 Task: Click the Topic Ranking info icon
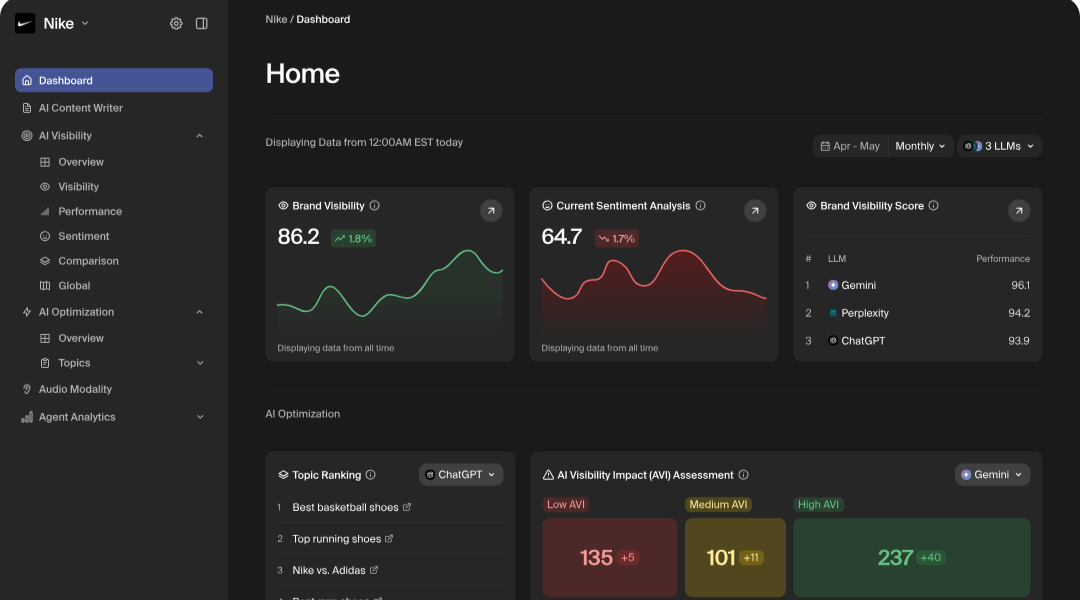click(371, 475)
